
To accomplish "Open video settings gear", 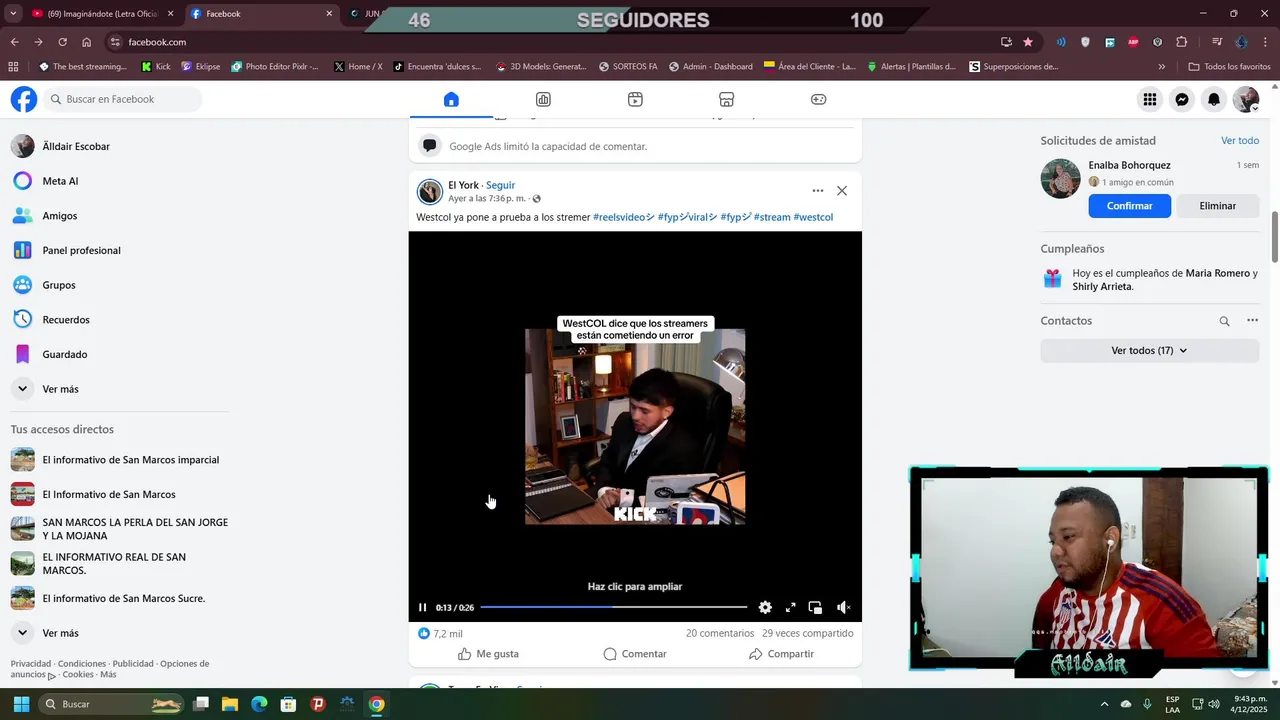I will click(x=765, y=607).
